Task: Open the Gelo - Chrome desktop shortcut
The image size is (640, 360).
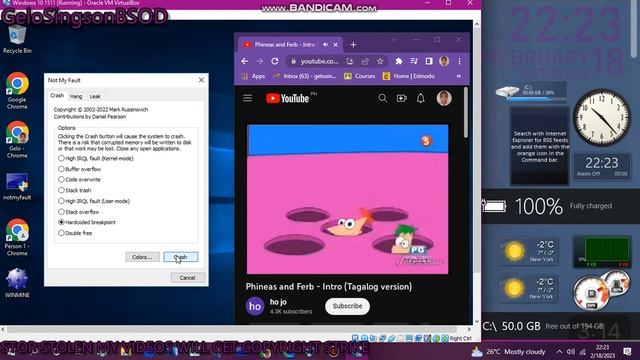Action: tap(17, 140)
